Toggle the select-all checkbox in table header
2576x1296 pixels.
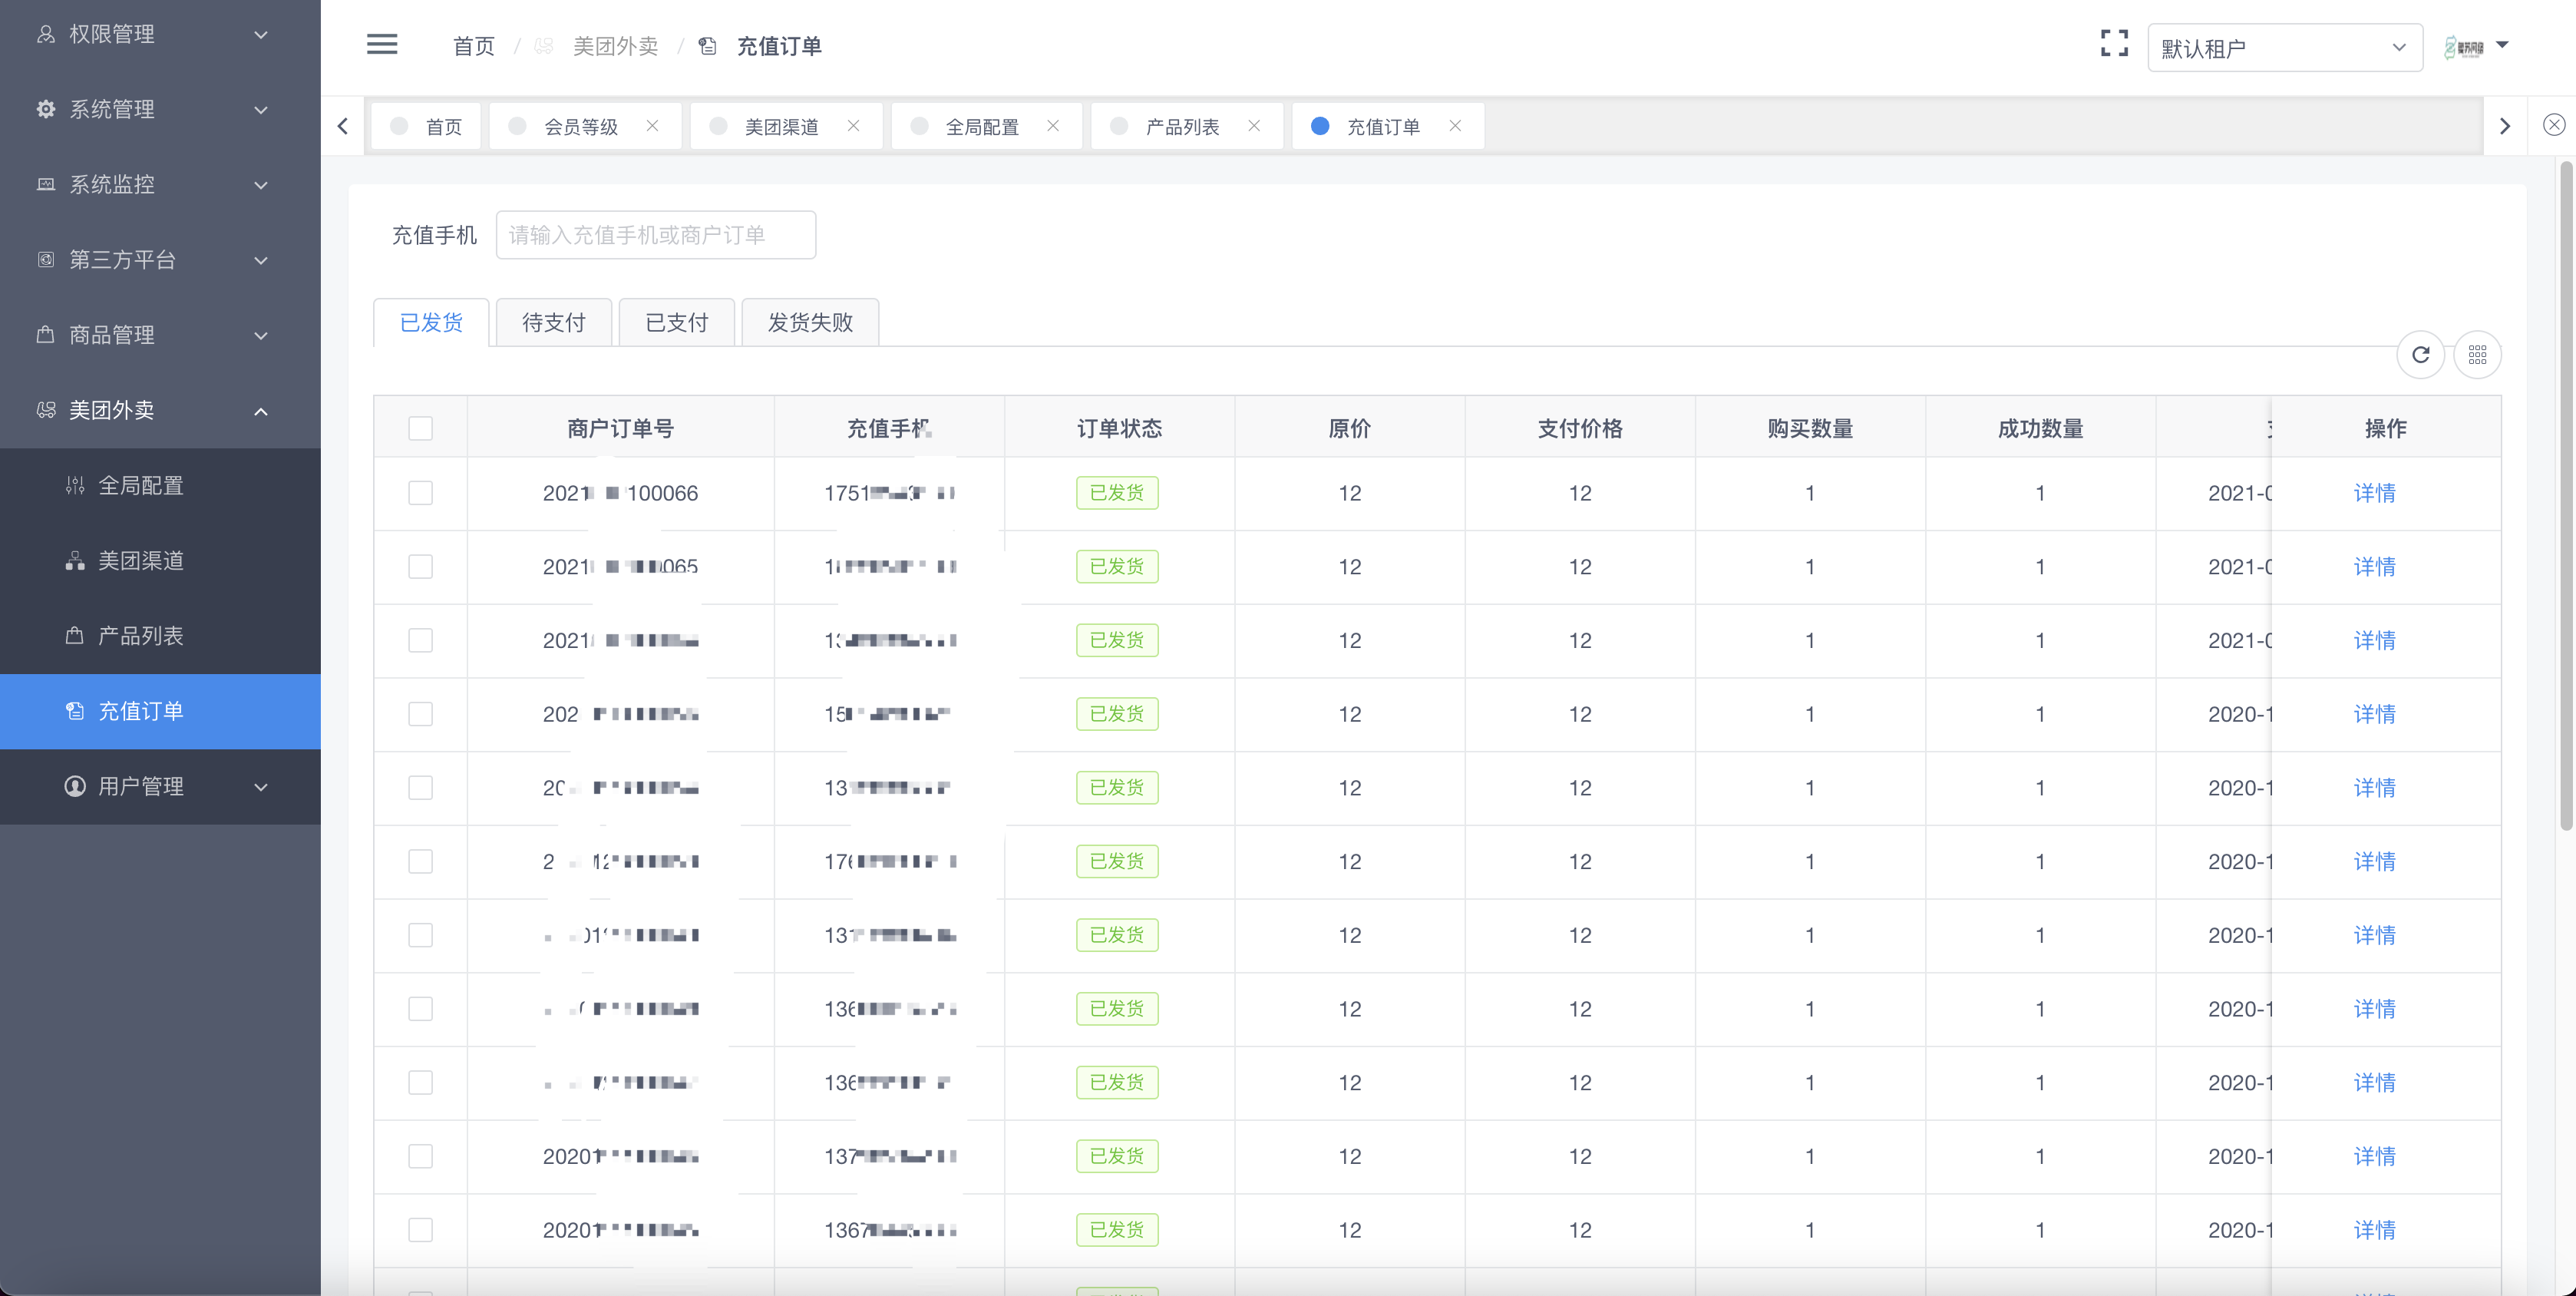[420, 427]
